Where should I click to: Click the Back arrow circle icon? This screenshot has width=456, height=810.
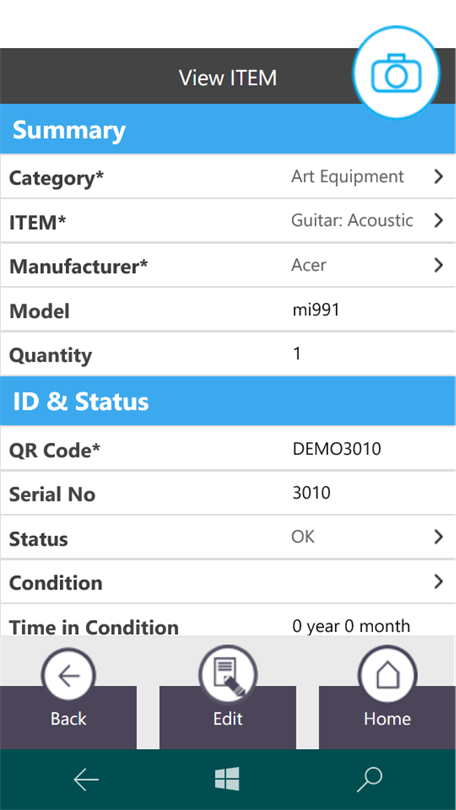tap(68, 676)
